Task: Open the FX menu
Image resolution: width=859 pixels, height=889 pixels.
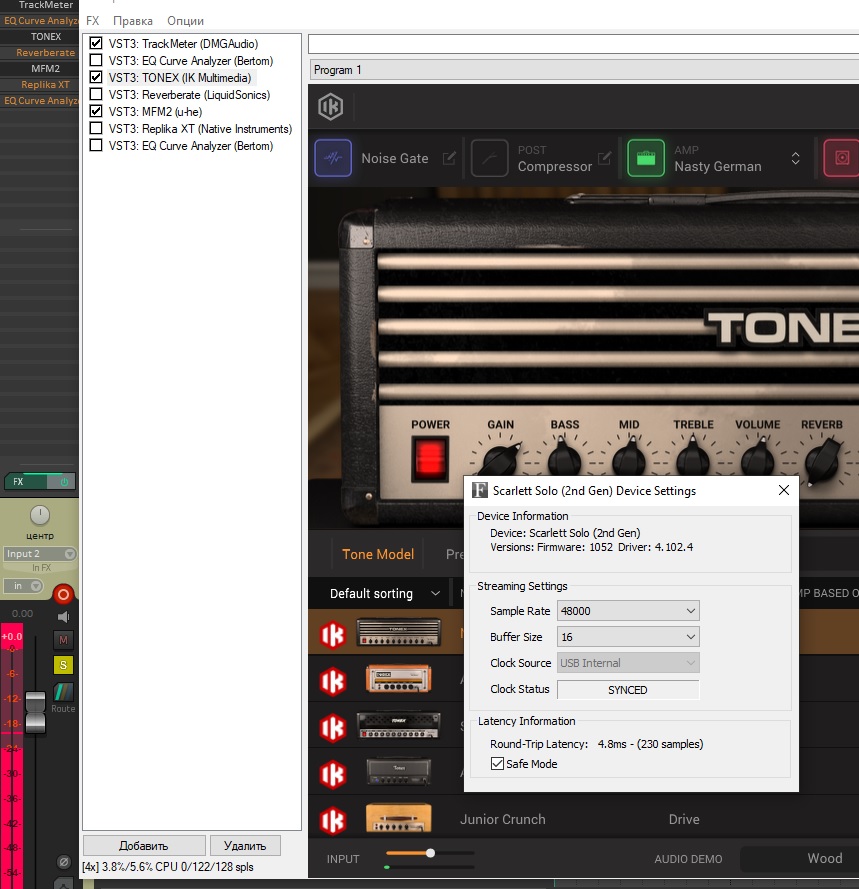Action: [92, 21]
